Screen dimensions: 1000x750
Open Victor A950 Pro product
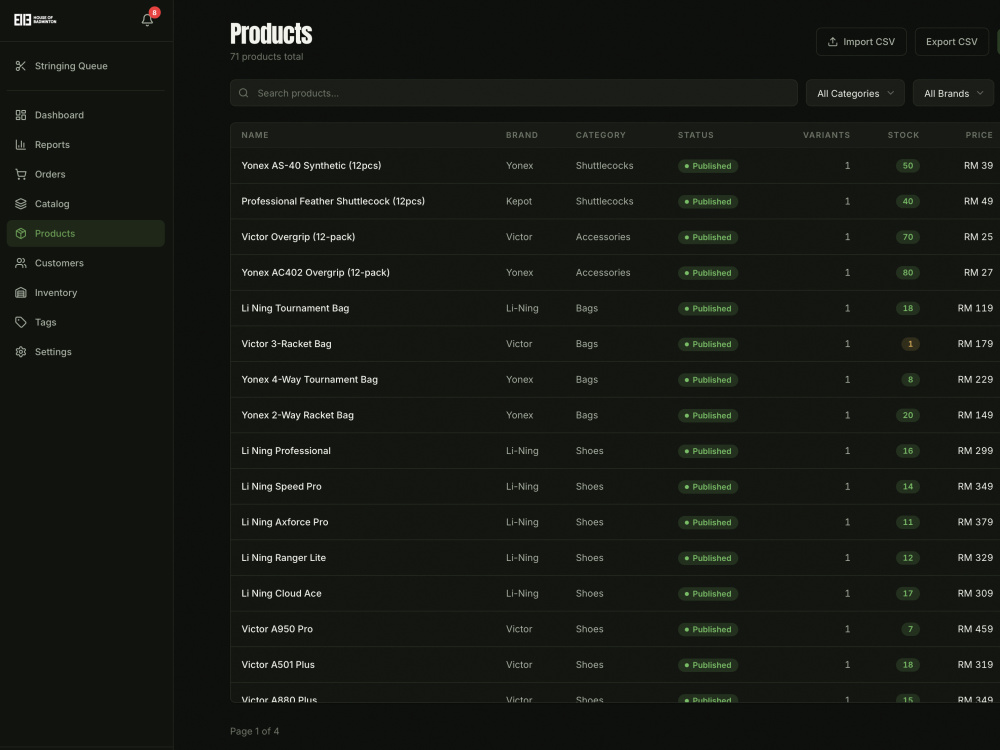click(277, 629)
